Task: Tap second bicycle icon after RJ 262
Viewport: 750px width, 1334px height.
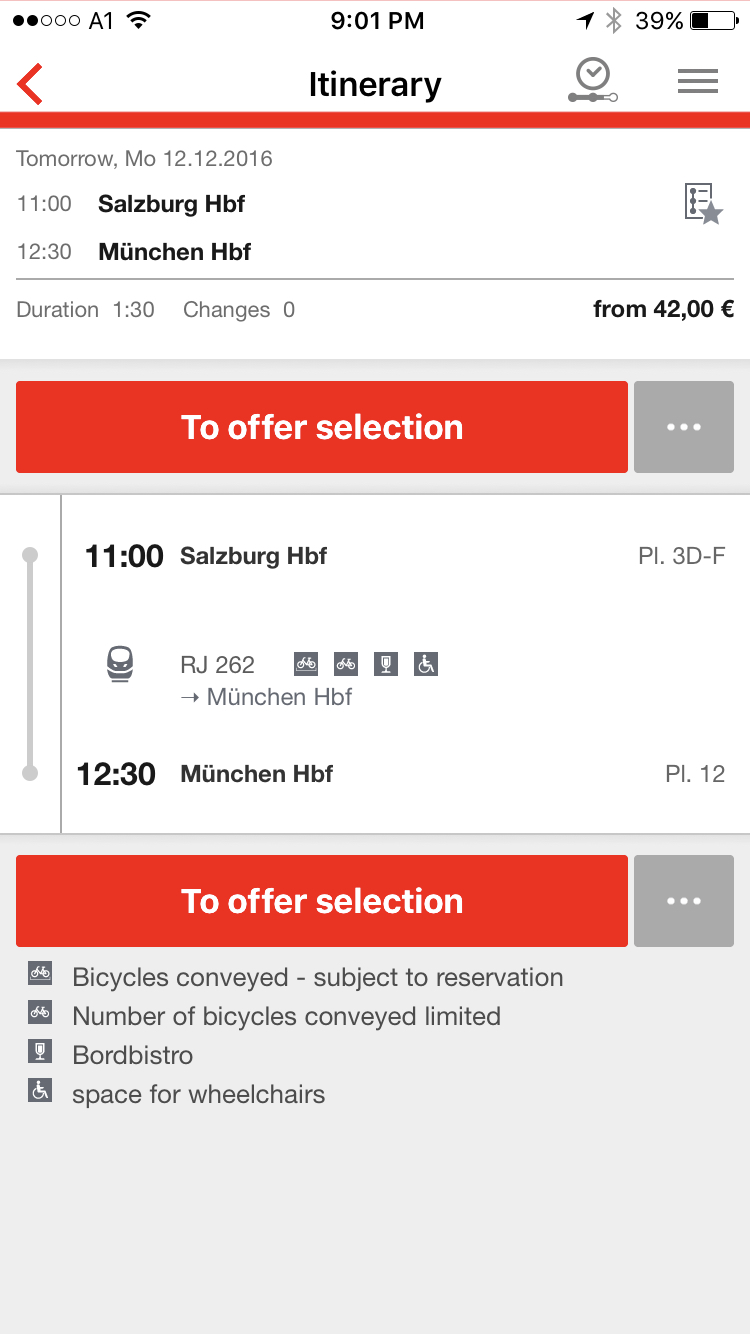Action: point(346,663)
